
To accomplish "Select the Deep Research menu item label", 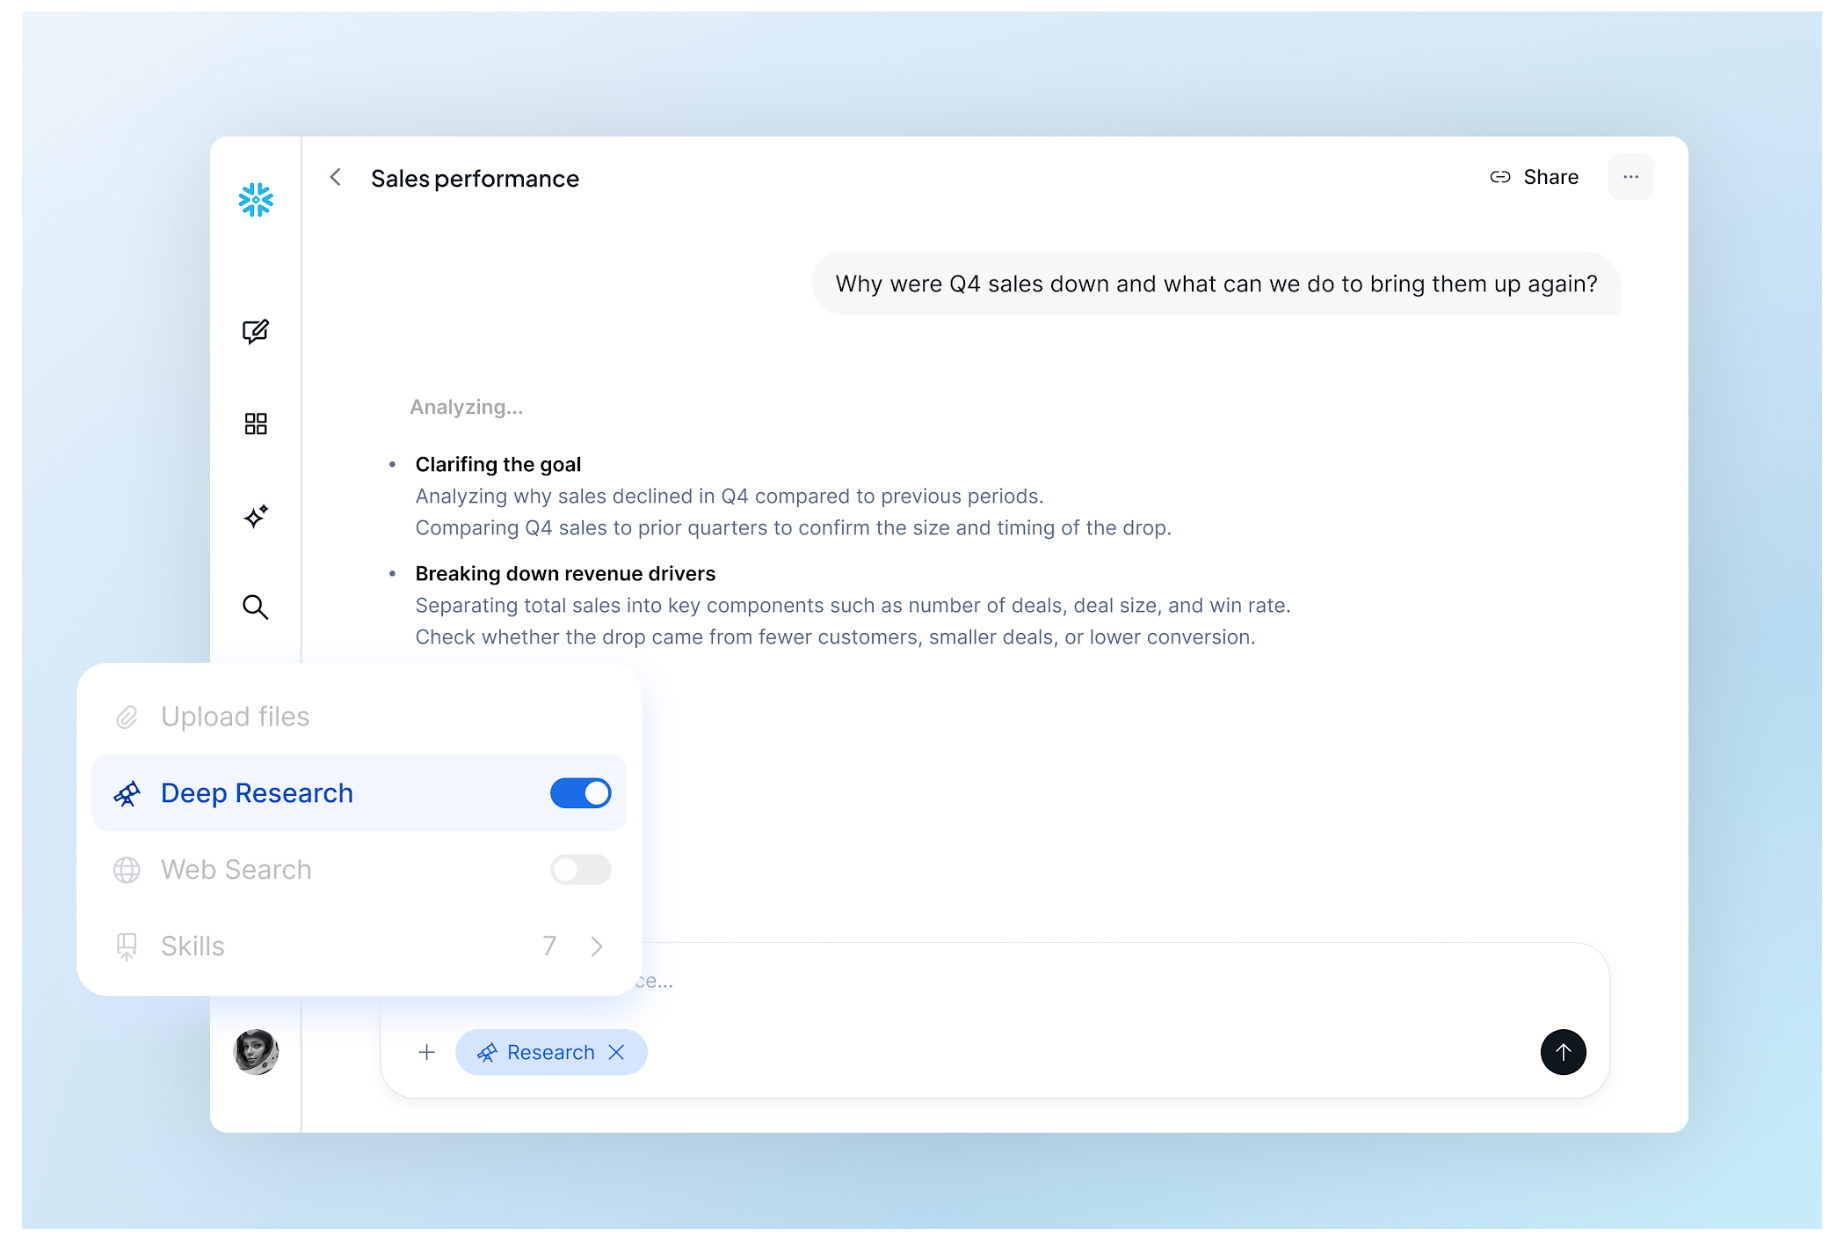I will coord(257,793).
